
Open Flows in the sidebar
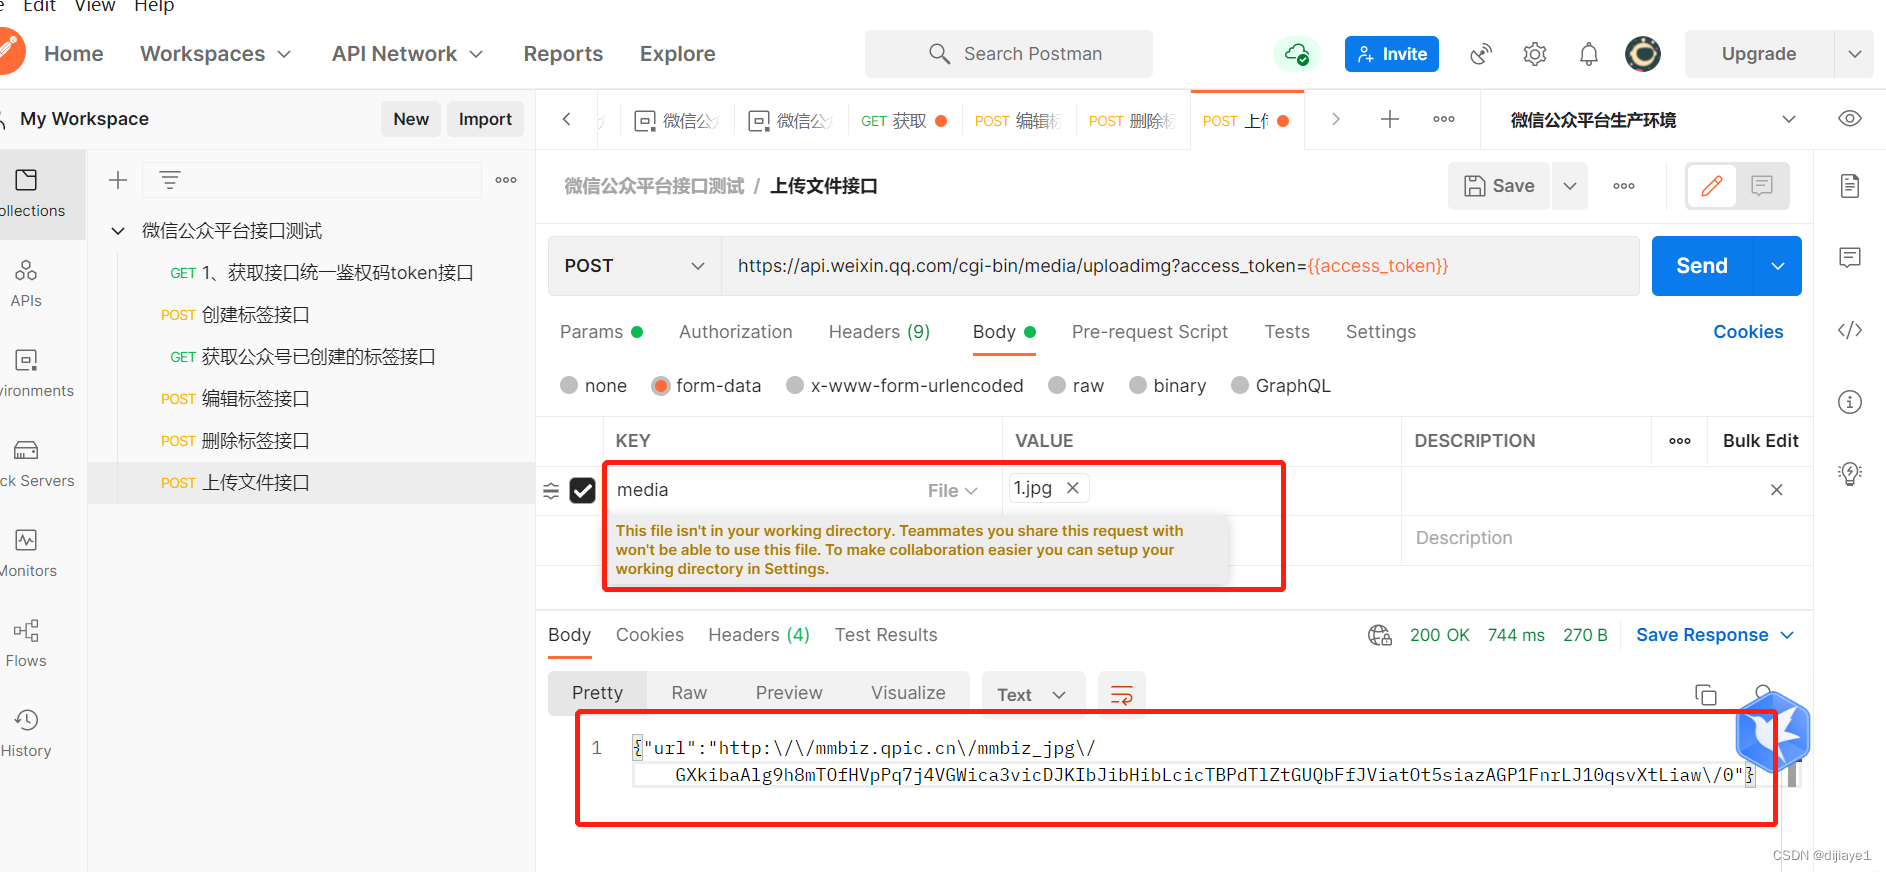[x=26, y=644]
